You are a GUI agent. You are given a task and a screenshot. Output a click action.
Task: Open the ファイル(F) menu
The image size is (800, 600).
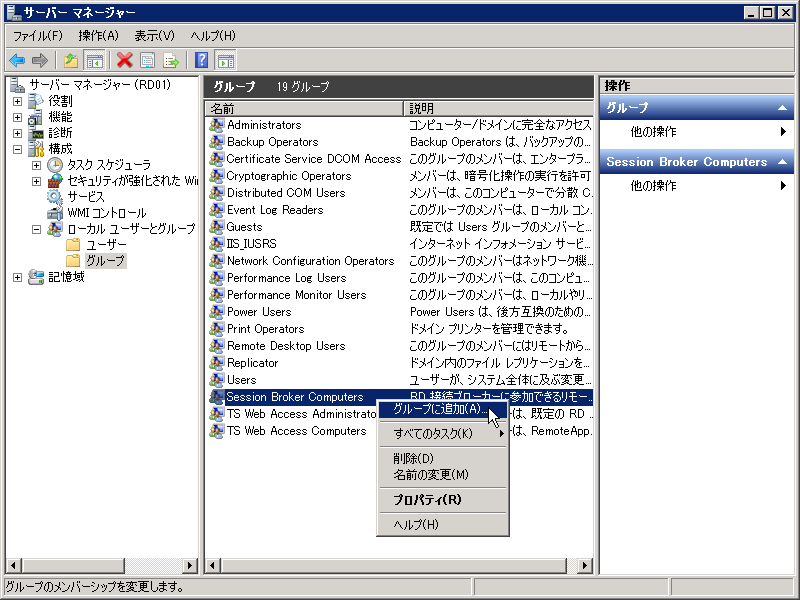[38, 36]
